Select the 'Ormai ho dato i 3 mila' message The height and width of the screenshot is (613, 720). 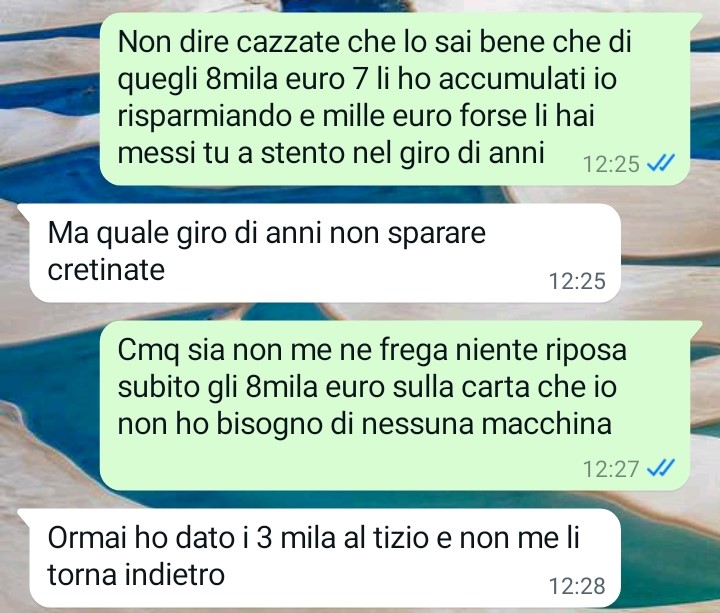325,558
